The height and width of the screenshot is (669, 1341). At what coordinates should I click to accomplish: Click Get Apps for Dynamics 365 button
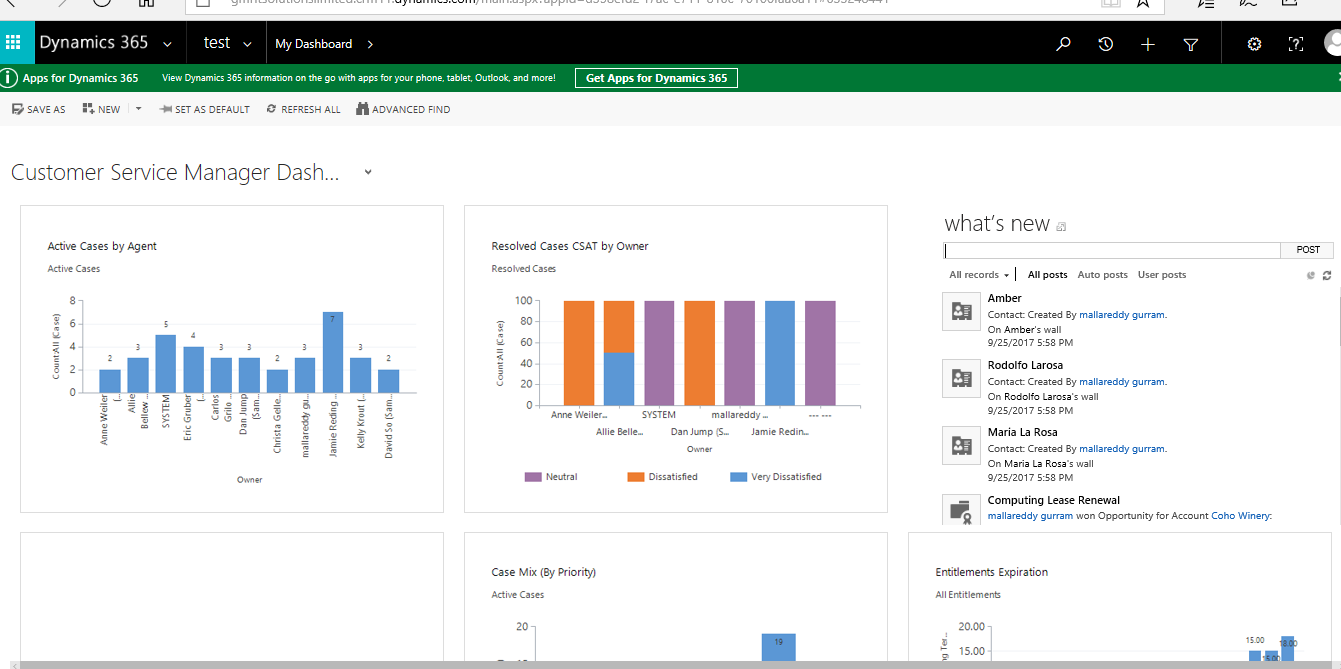pyautogui.click(x=656, y=78)
